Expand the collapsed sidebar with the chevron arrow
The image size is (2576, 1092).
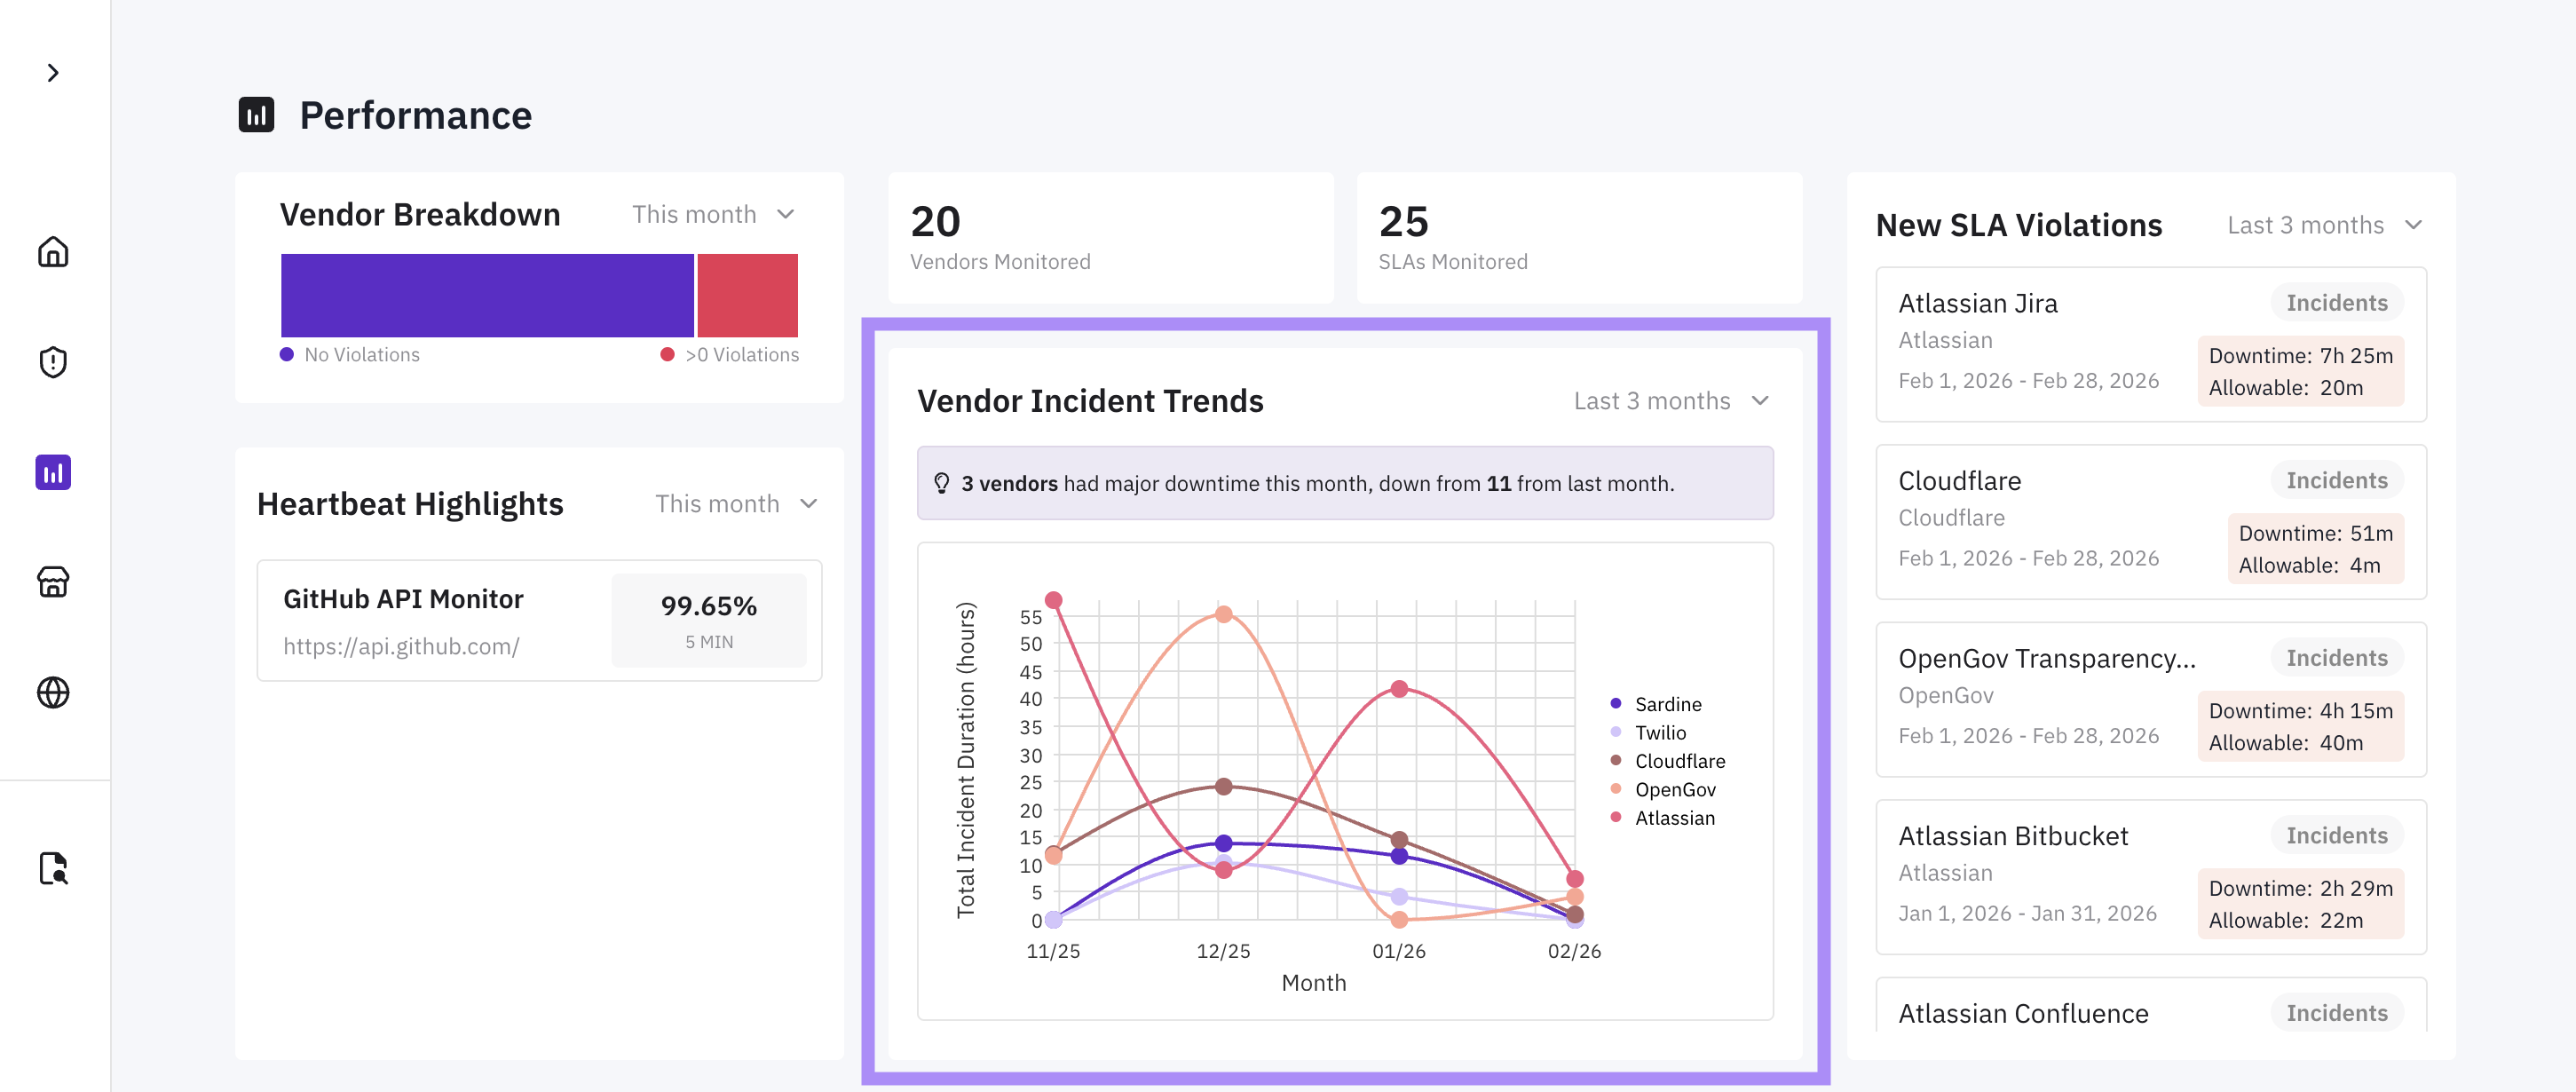(x=53, y=73)
